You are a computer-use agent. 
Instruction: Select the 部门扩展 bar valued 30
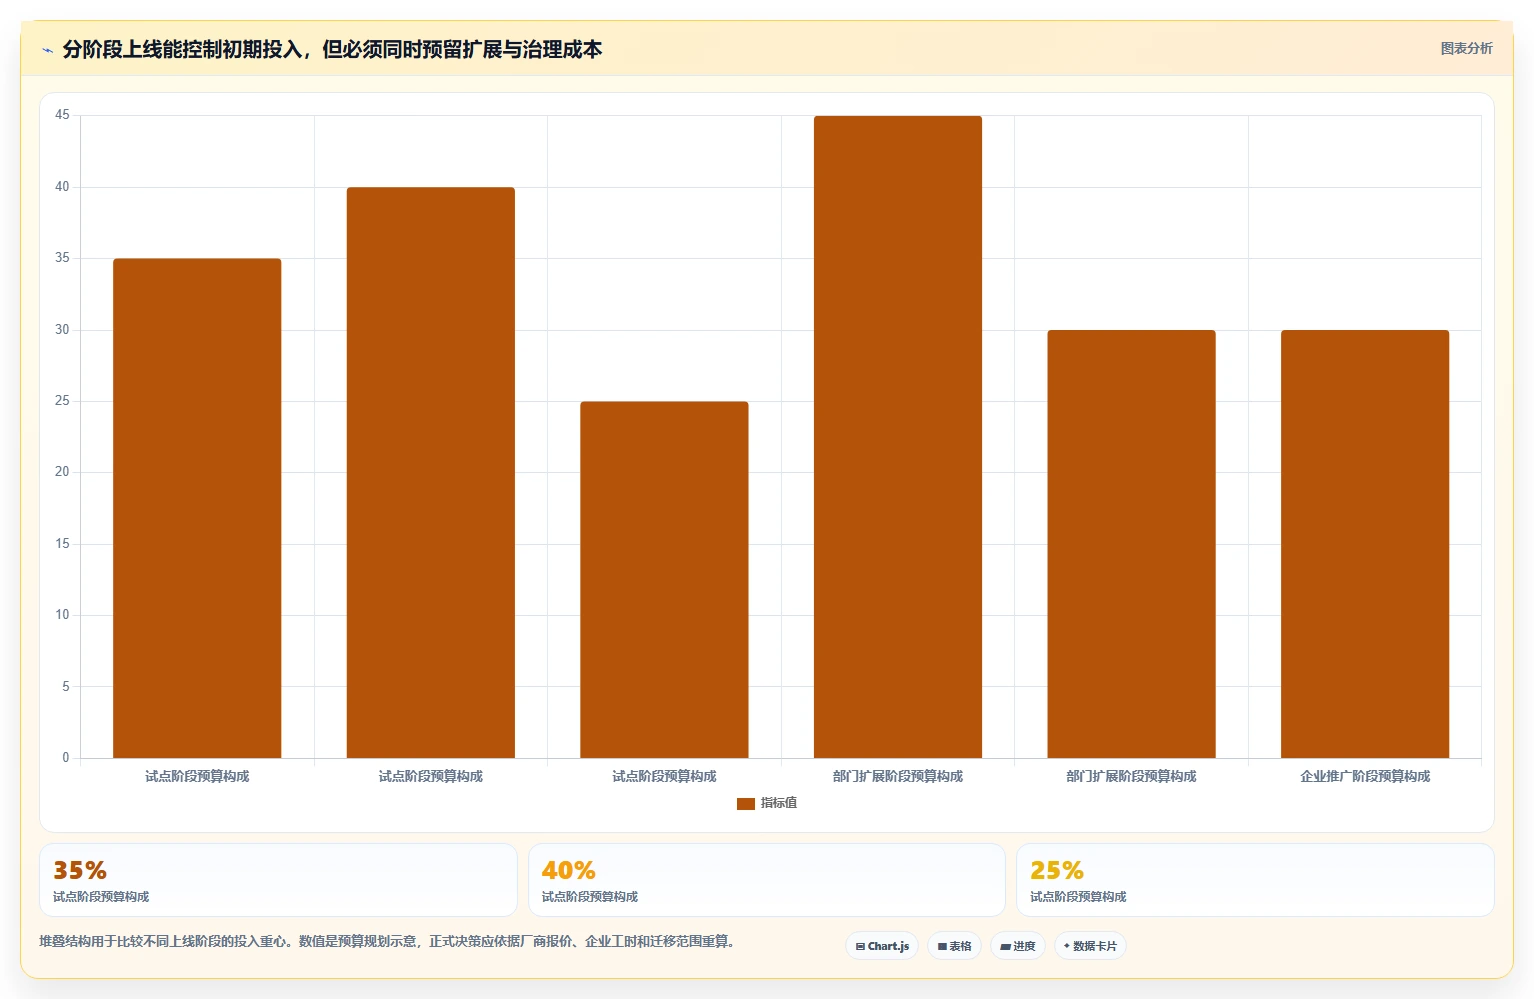tap(1131, 544)
